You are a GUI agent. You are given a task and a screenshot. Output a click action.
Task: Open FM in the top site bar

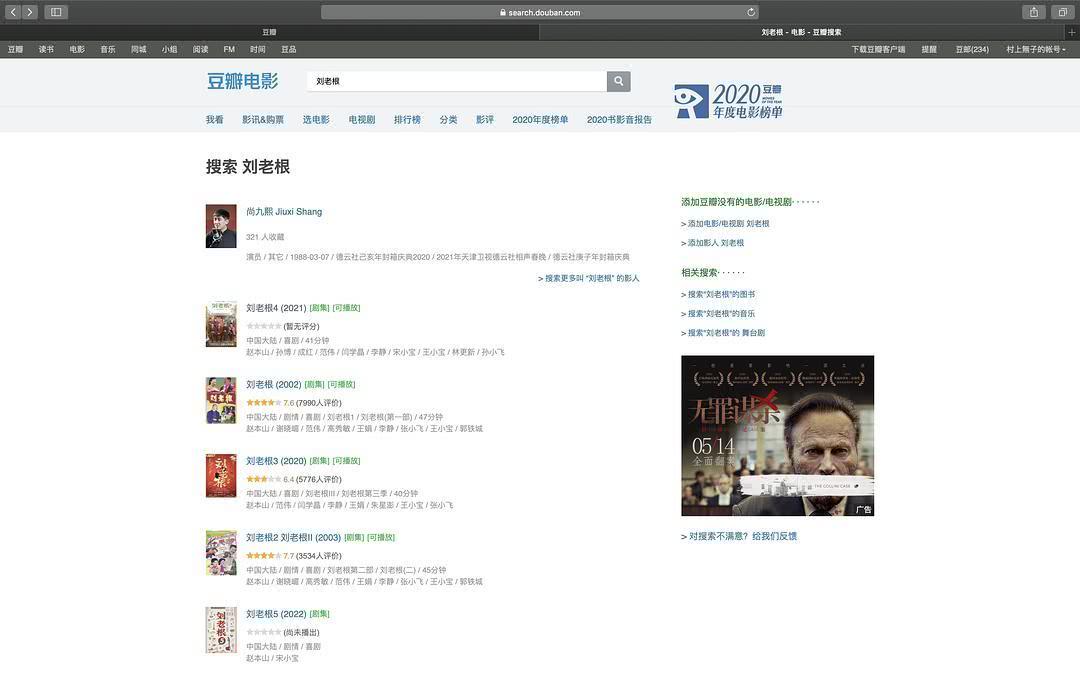[229, 49]
